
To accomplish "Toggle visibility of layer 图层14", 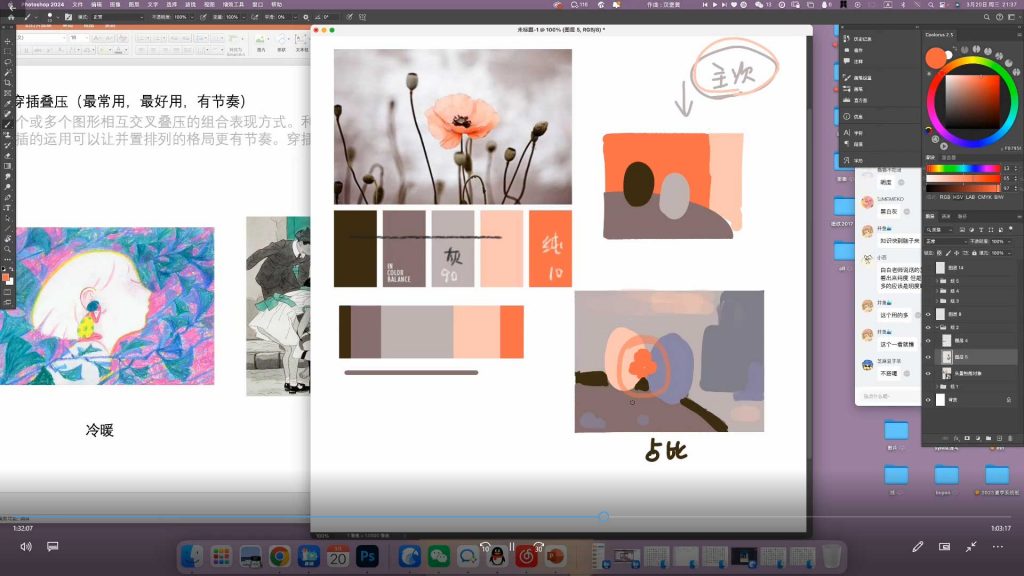I will pos(929,267).
